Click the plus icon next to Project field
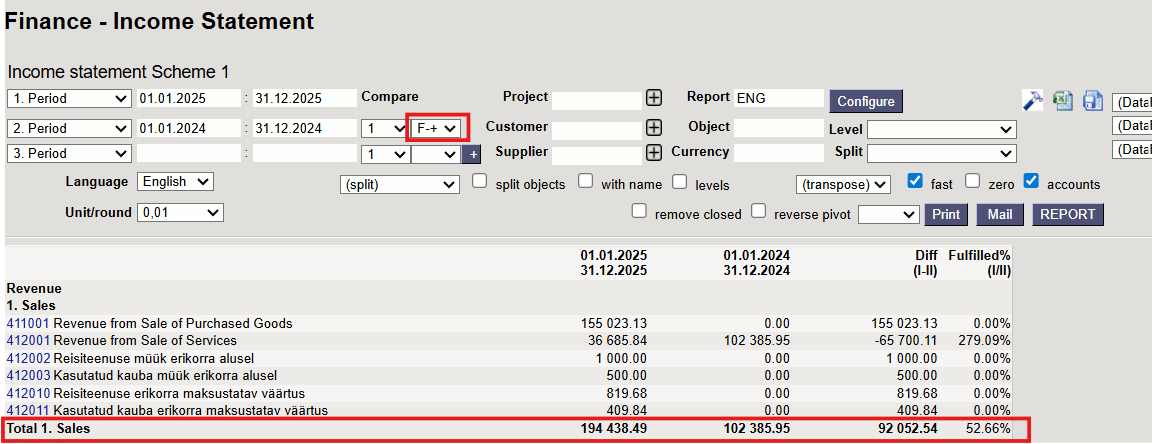The height and width of the screenshot is (444, 1152). [654, 98]
